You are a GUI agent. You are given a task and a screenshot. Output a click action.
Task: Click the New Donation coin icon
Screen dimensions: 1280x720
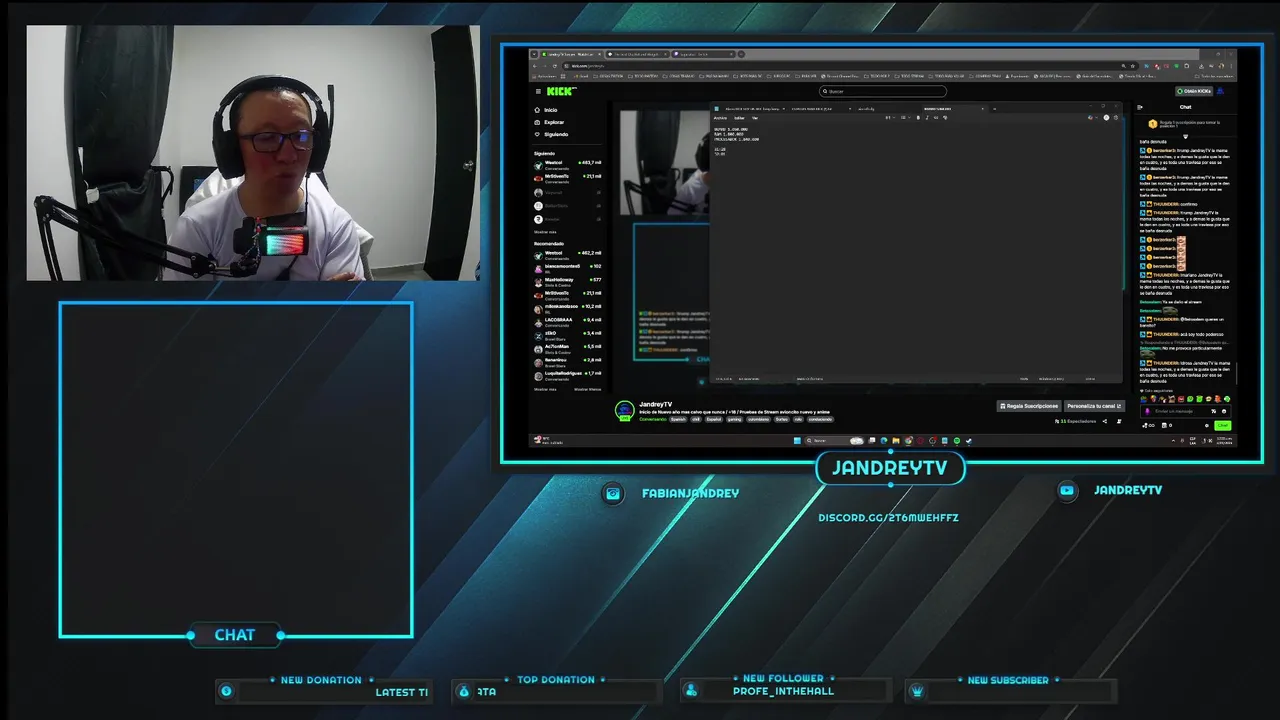226,691
